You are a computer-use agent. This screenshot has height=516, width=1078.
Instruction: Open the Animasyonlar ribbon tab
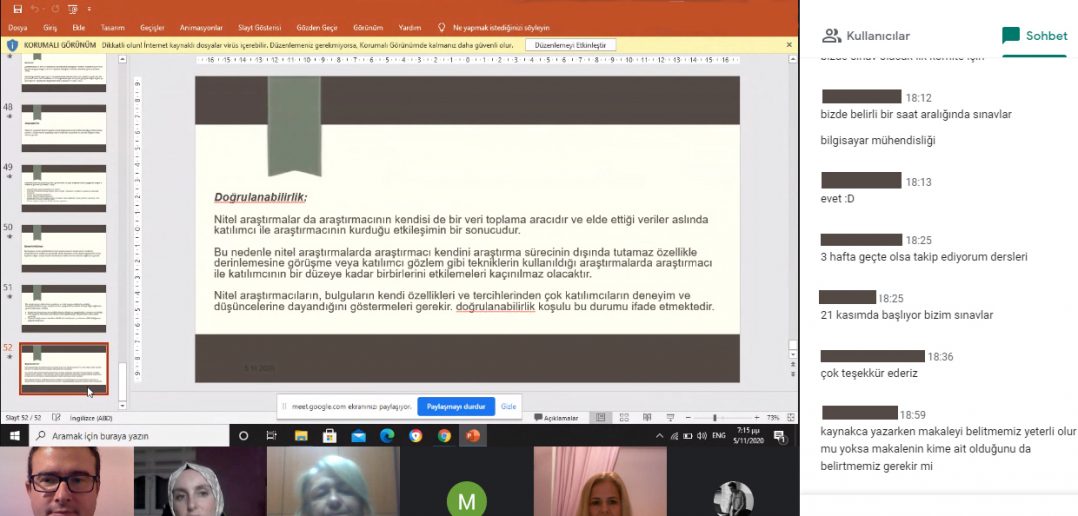(x=201, y=28)
